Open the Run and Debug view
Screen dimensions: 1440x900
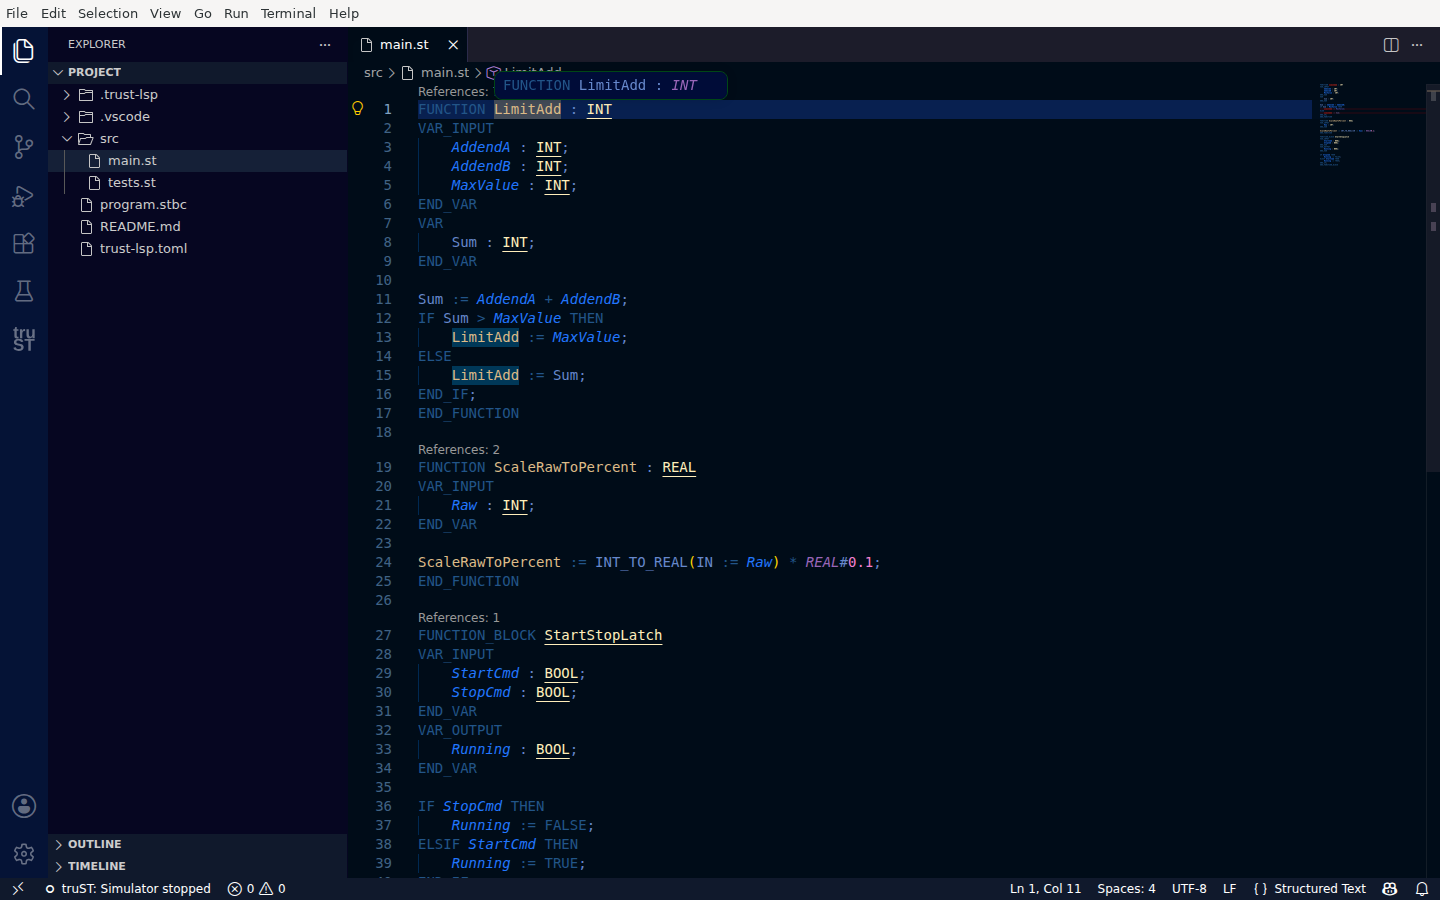(24, 195)
